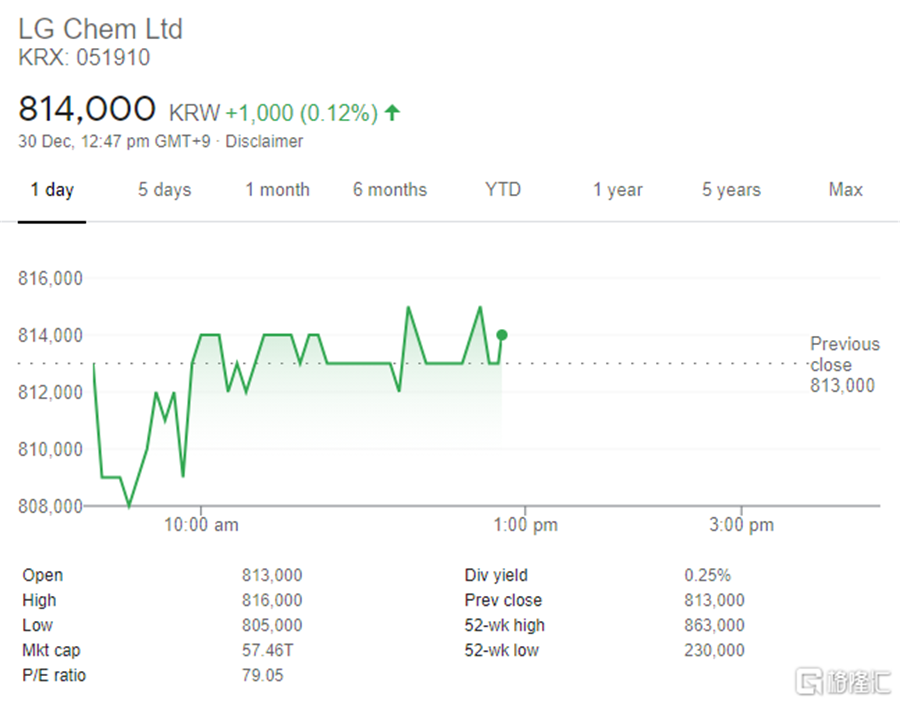This screenshot has width=900, height=705.
Task: Click the LG Chem Ltd title
Action: [101, 29]
